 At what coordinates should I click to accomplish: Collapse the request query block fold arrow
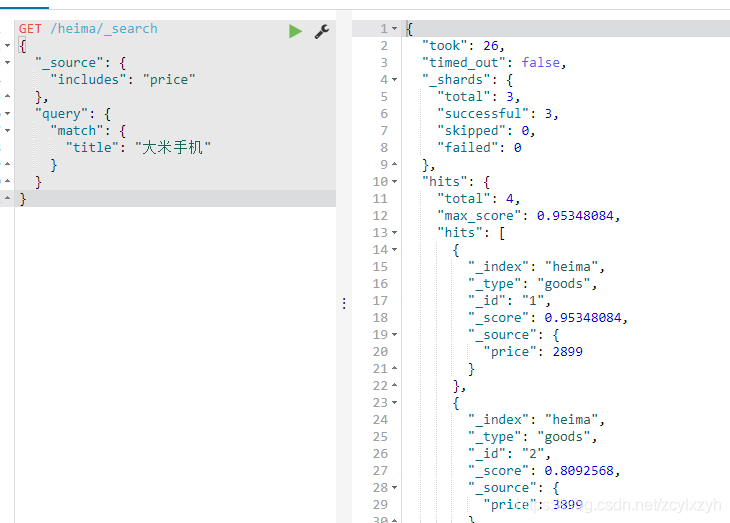(7, 114)
